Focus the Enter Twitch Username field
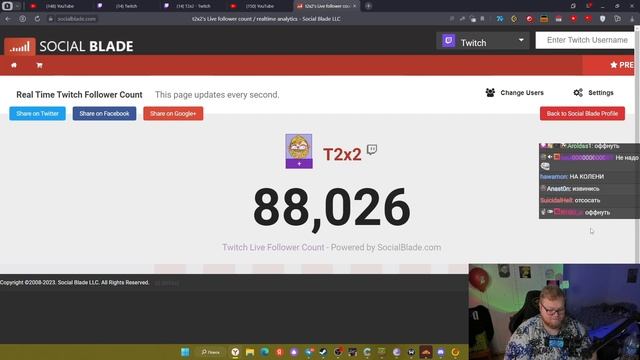The image size is (640, 360). tap(586, 40)
